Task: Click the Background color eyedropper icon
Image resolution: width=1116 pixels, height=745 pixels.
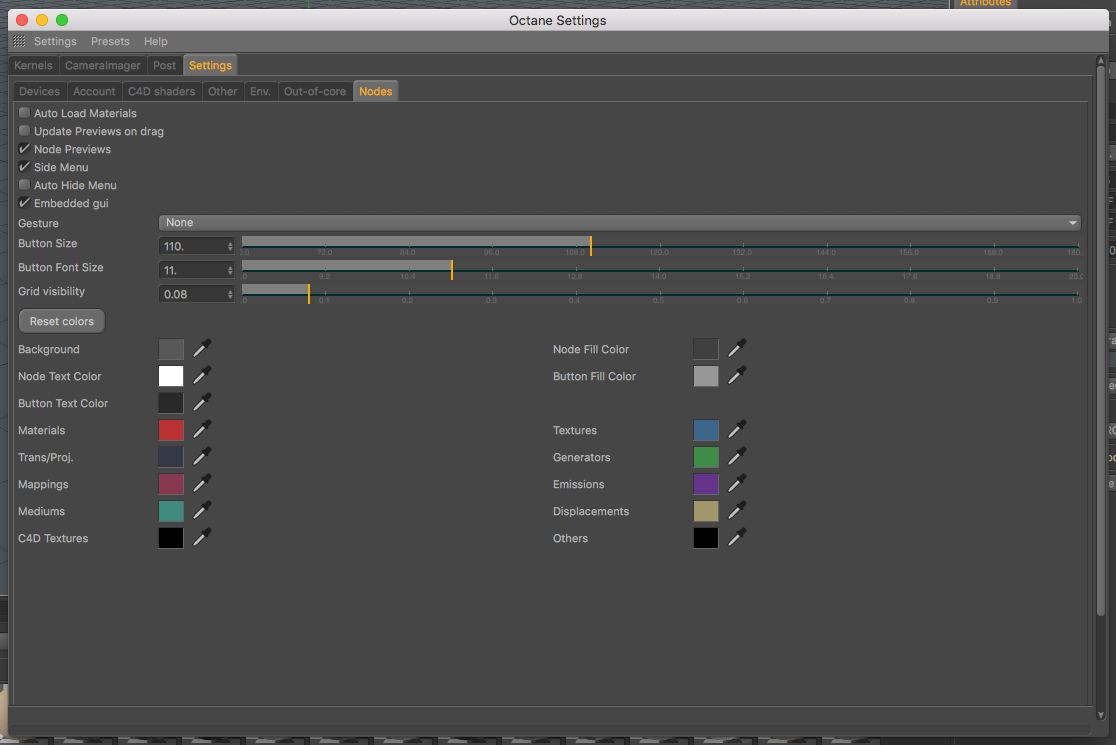Action: (x=202, y=349)
